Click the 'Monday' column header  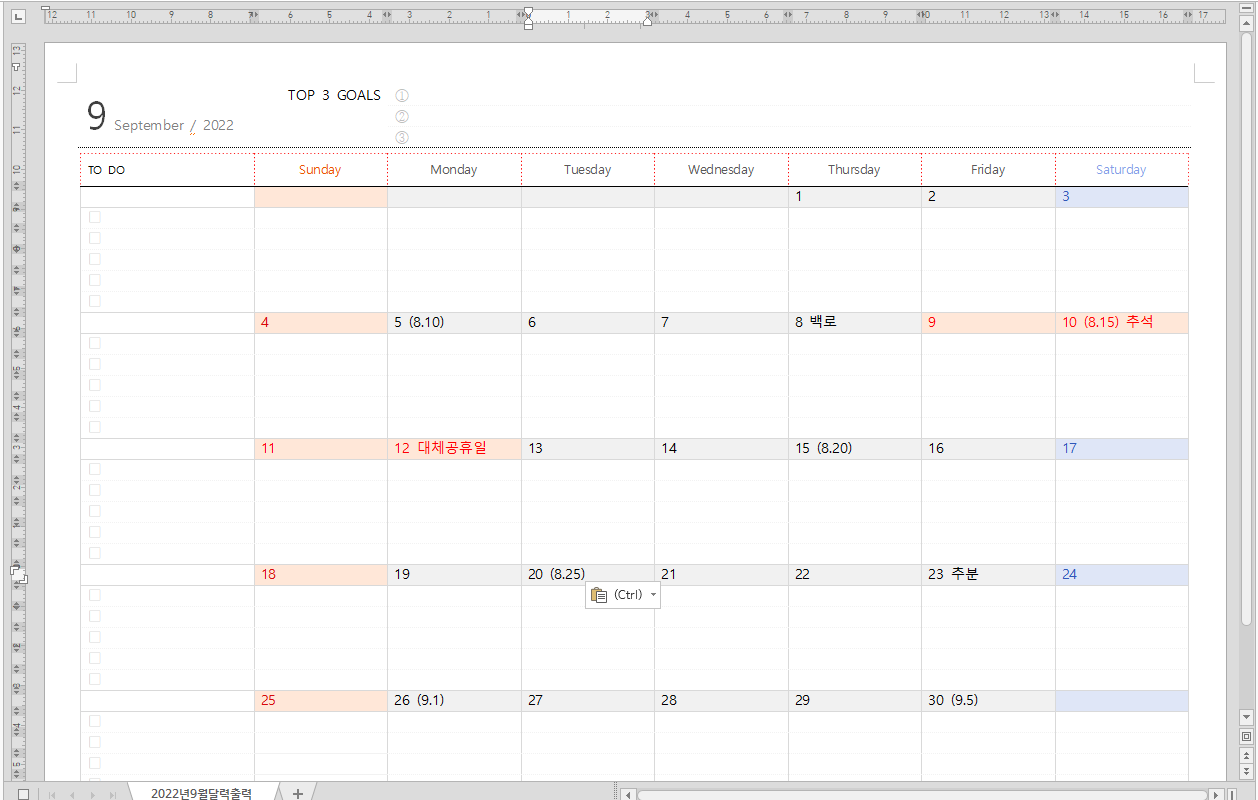454,170
